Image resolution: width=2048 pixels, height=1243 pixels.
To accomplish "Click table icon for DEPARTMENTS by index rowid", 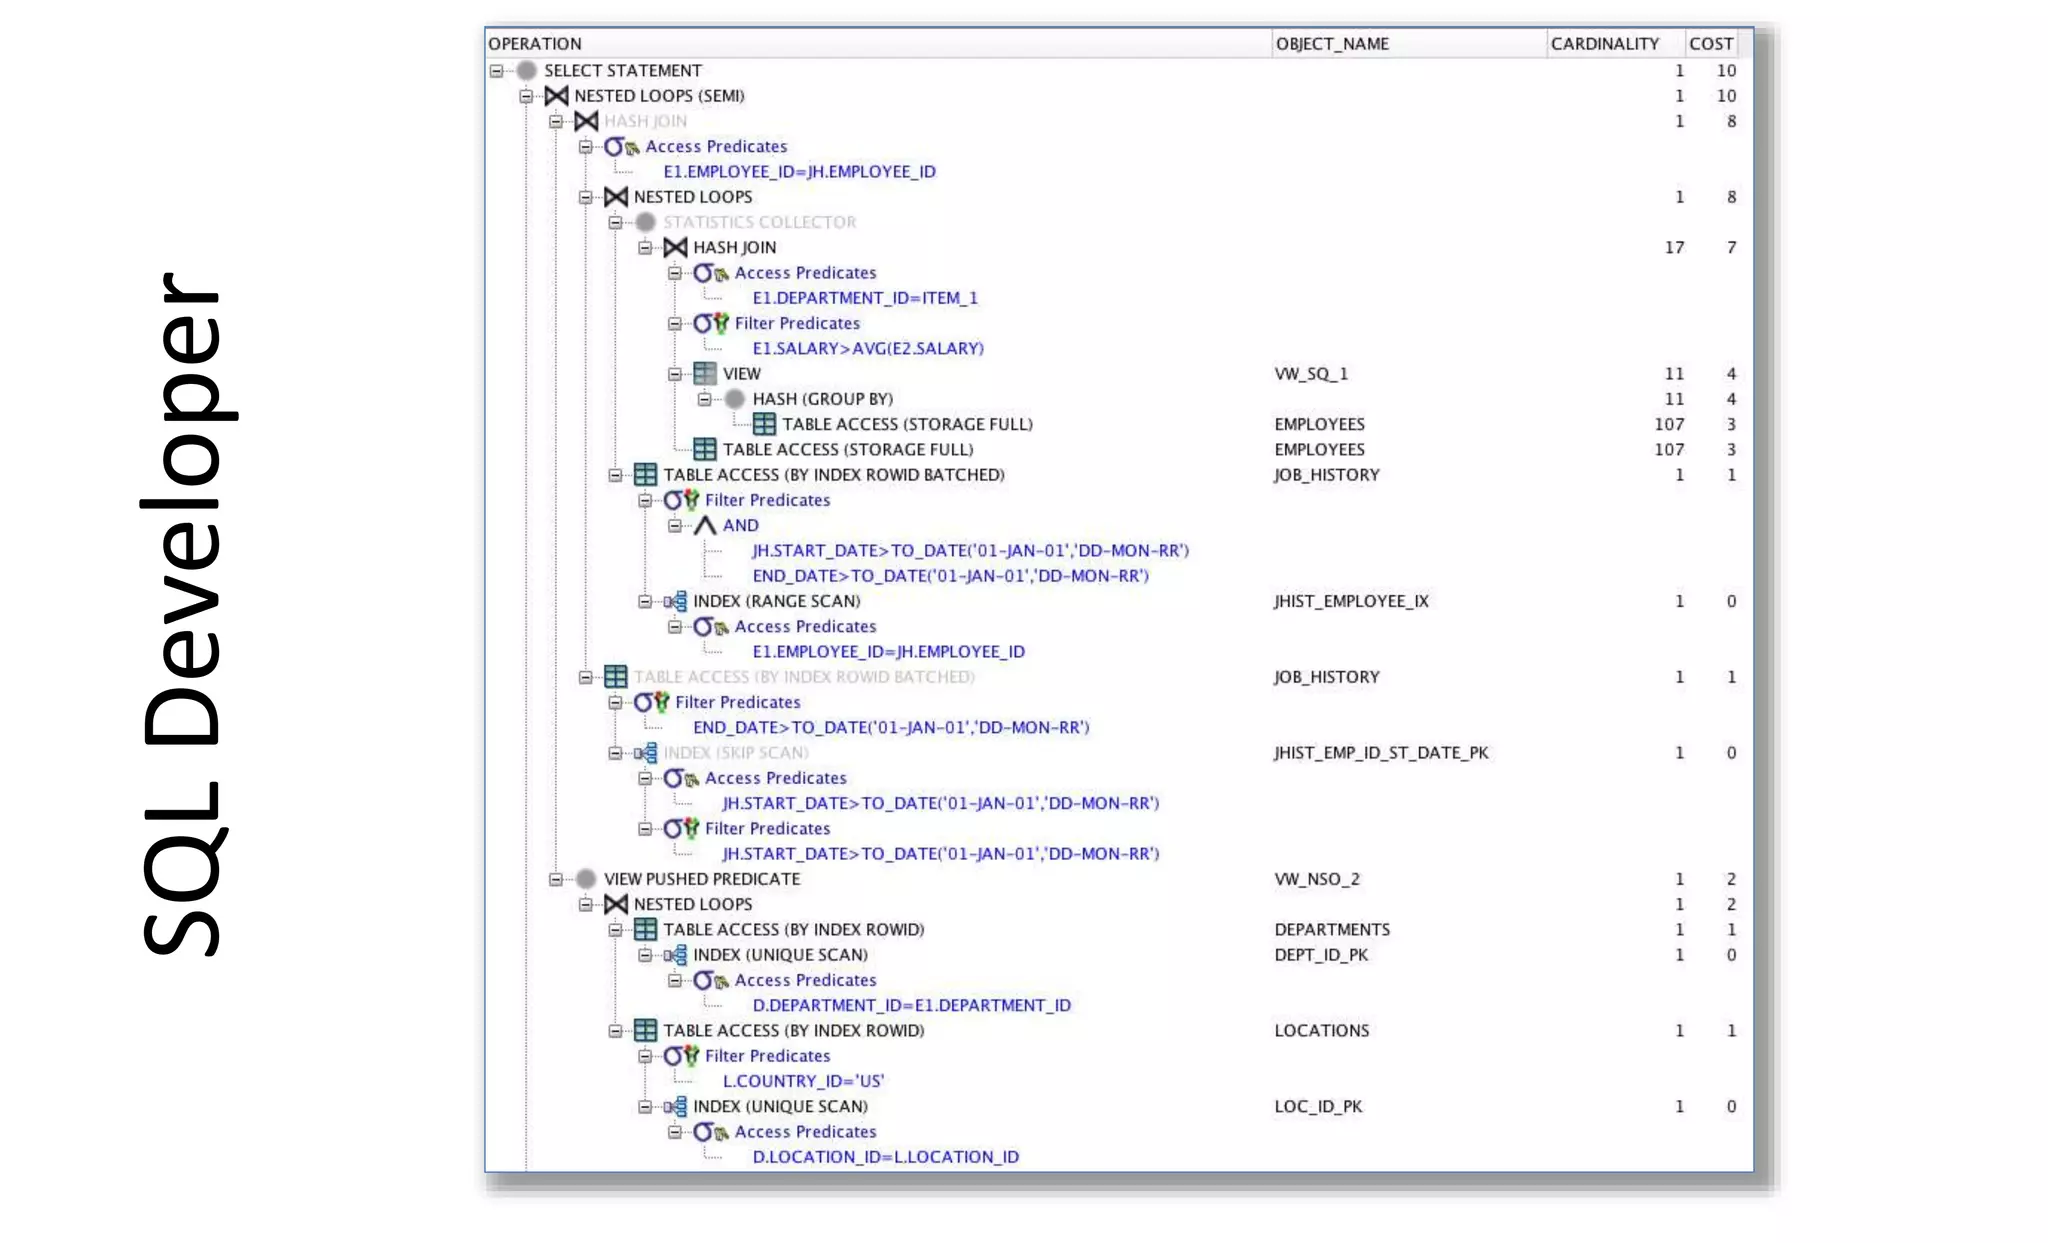I will click(645, 929).
